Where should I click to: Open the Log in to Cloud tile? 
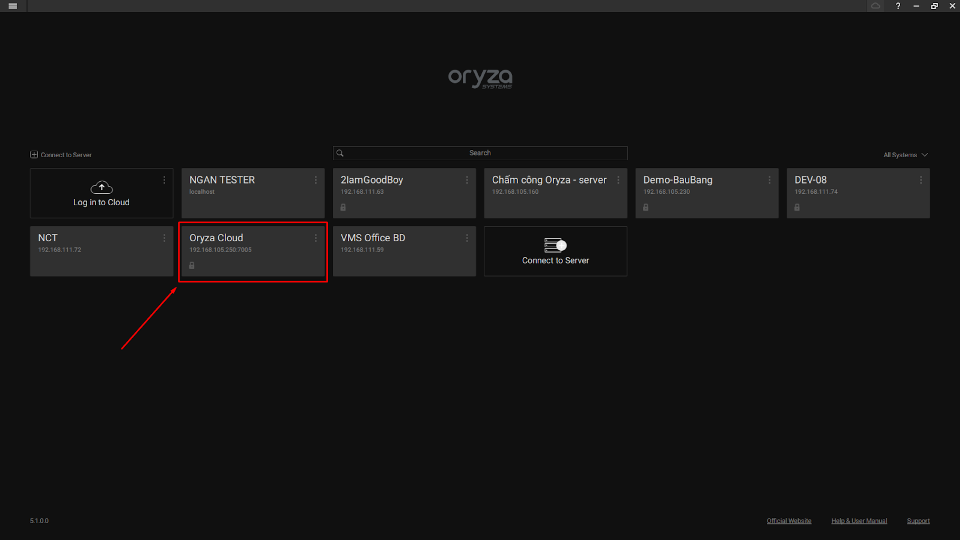click(x=102, y=193)
